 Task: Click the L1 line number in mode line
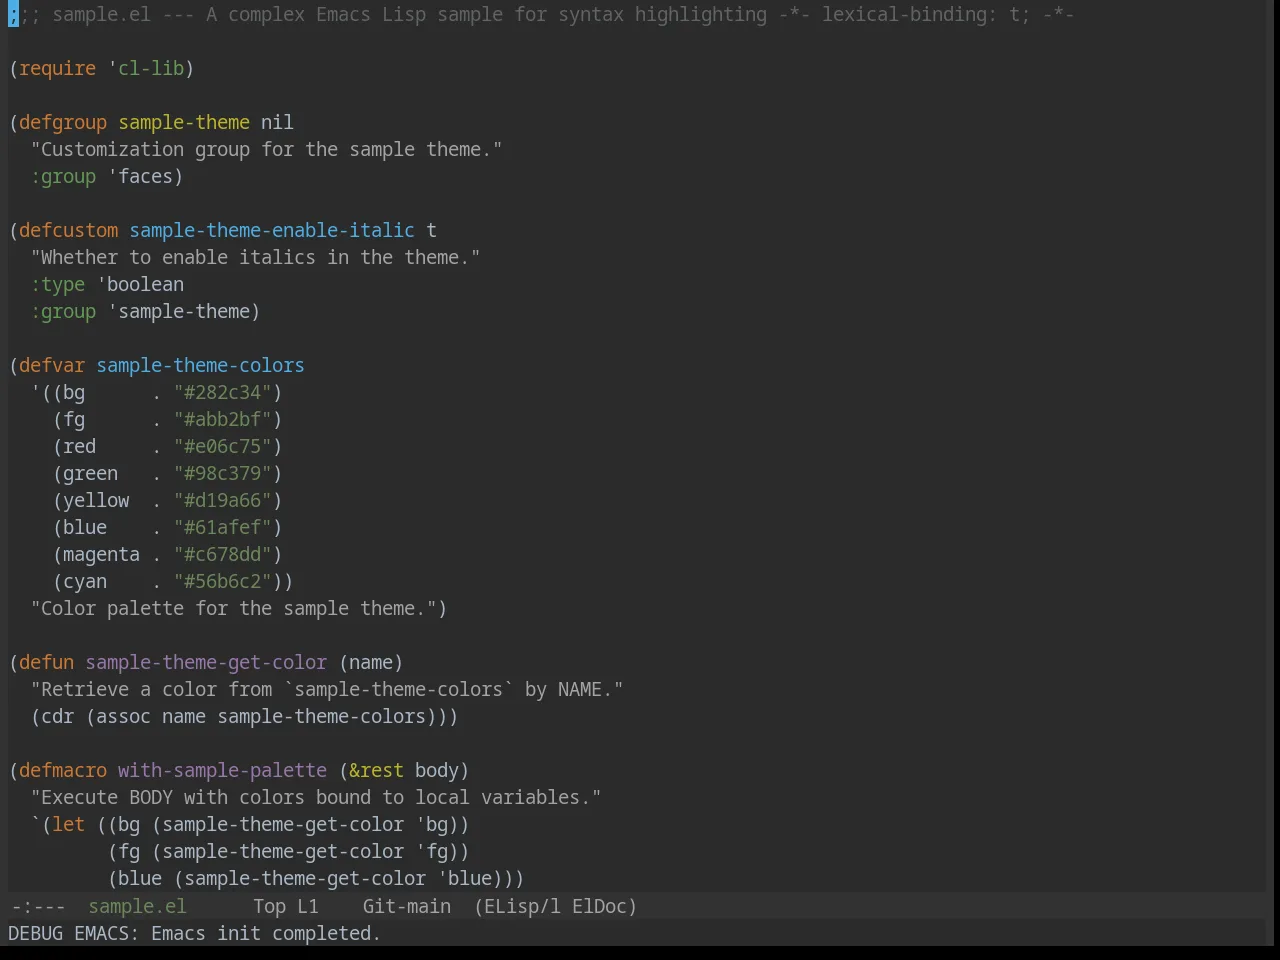[307, 906]
